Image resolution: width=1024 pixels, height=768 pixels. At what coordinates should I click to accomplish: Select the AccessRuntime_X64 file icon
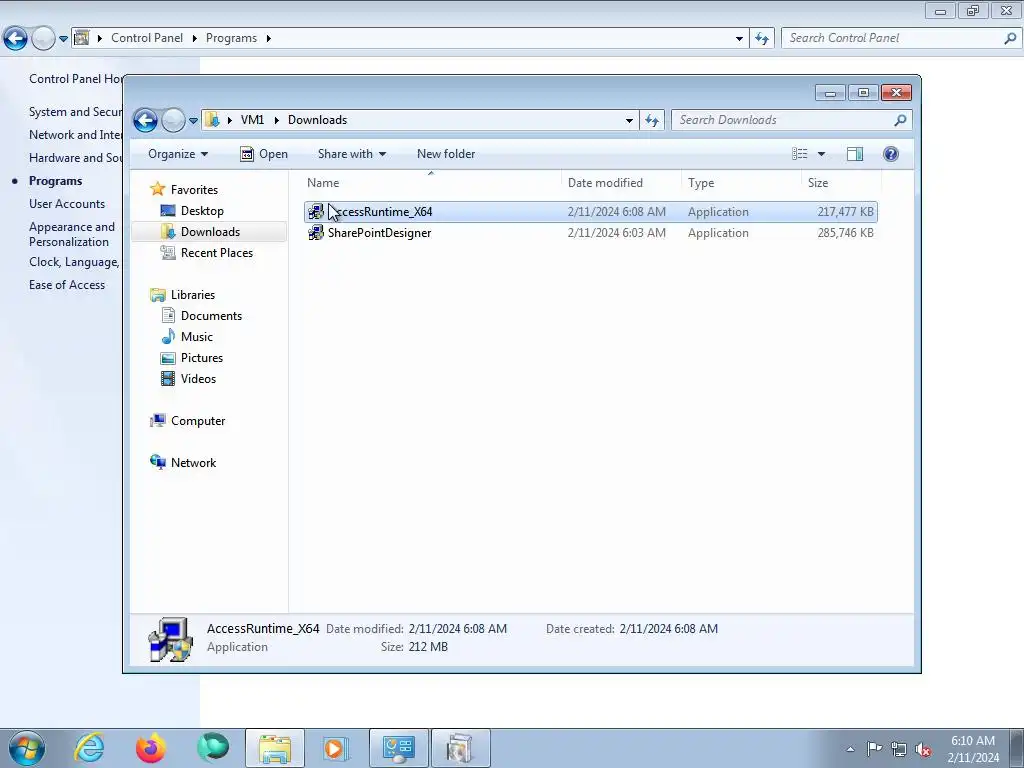point(316,212)
